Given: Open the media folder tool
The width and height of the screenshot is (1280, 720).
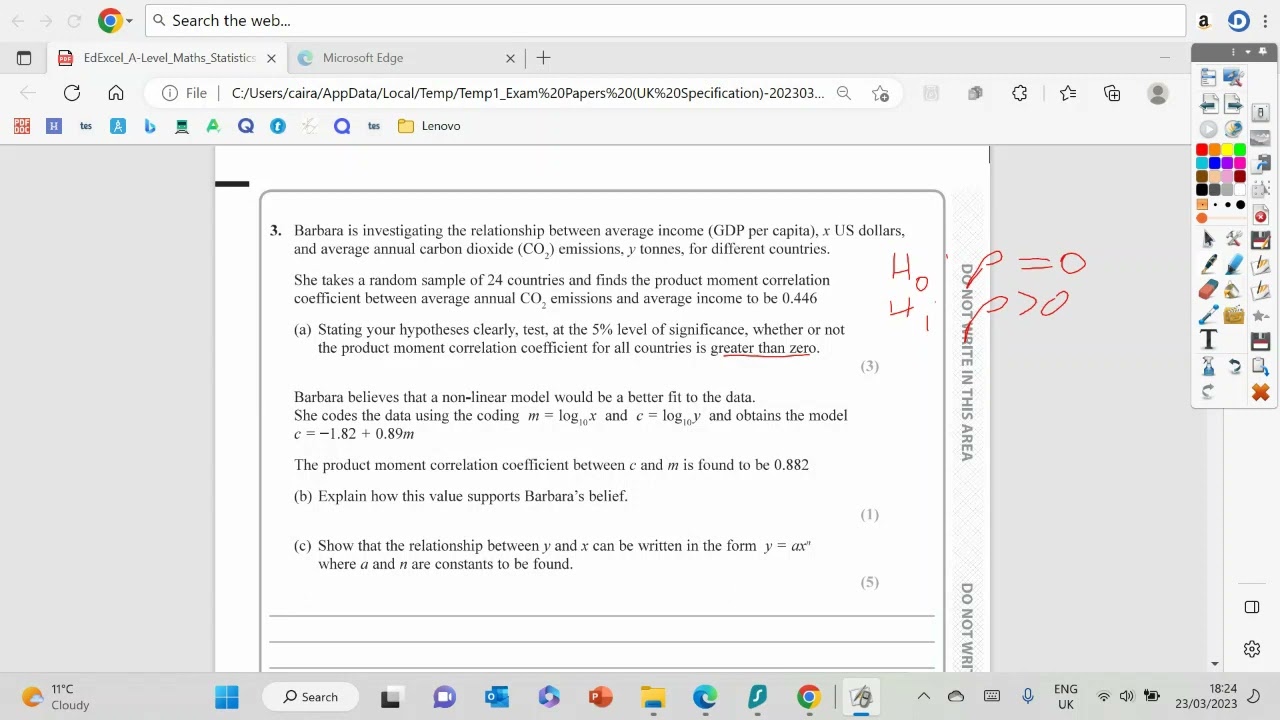Looking at the screenshot, I should point(1234,315).
